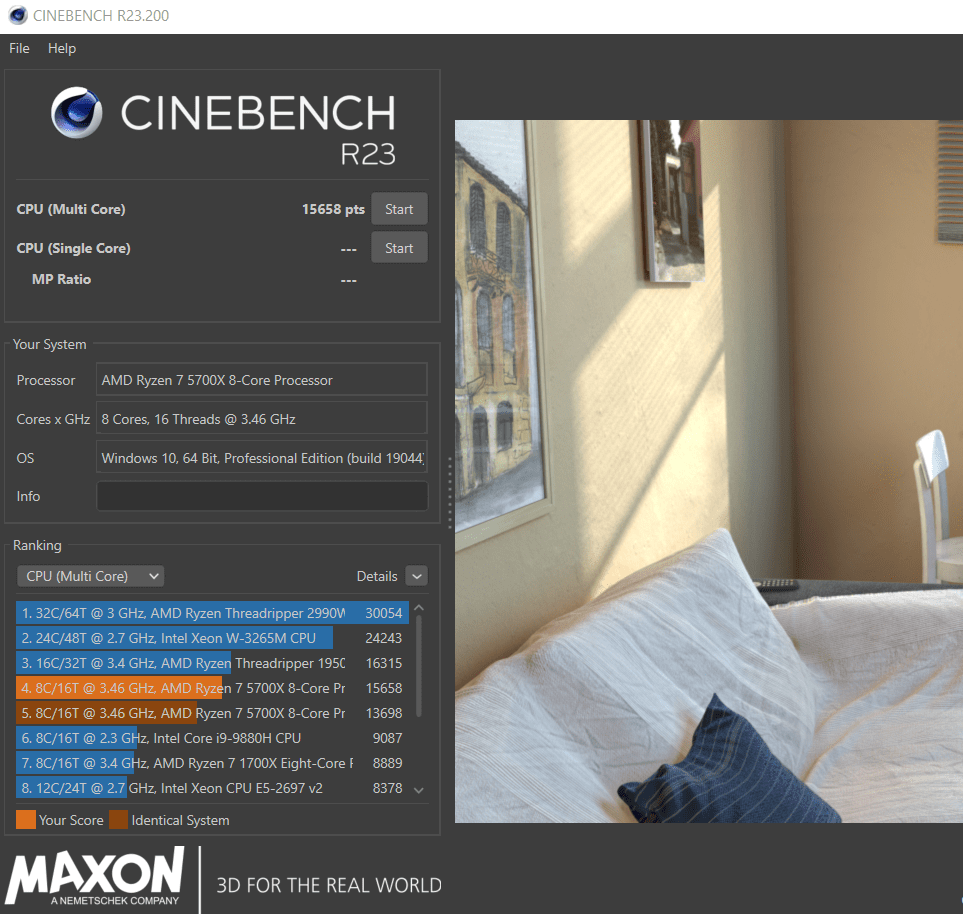Click the rendered room preview image
The width and height of the screenshot is (963, 914).
click(x=709, y=471)
